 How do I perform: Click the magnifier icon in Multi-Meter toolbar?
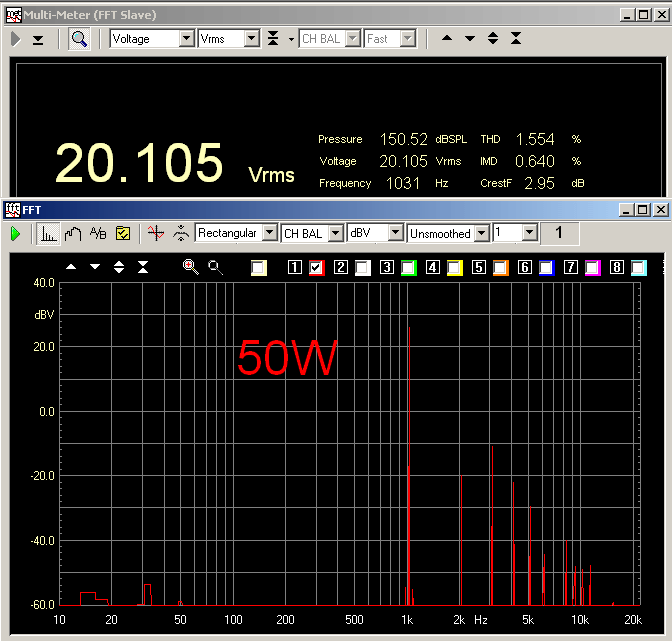(79, 39)
